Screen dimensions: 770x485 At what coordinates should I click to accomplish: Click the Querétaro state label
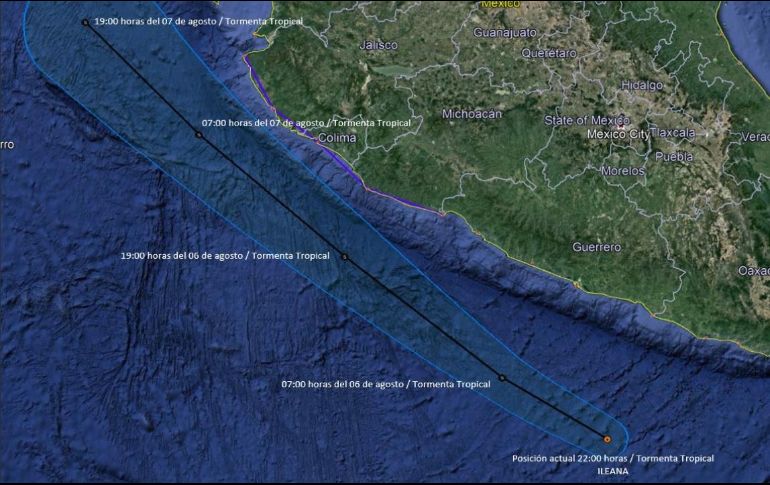coord(549,53)
